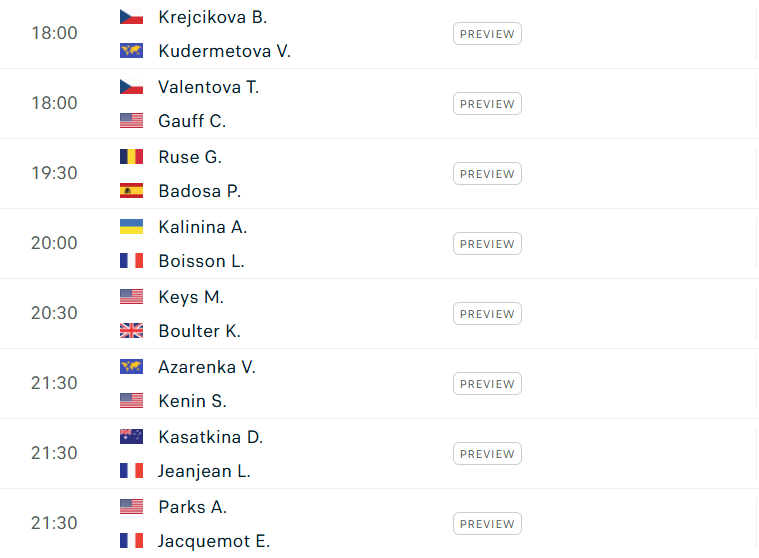The height and width of the screenshot is (558, 759).
Task: Open preview for Keys vs Boulter match
Action: (487, 314)
